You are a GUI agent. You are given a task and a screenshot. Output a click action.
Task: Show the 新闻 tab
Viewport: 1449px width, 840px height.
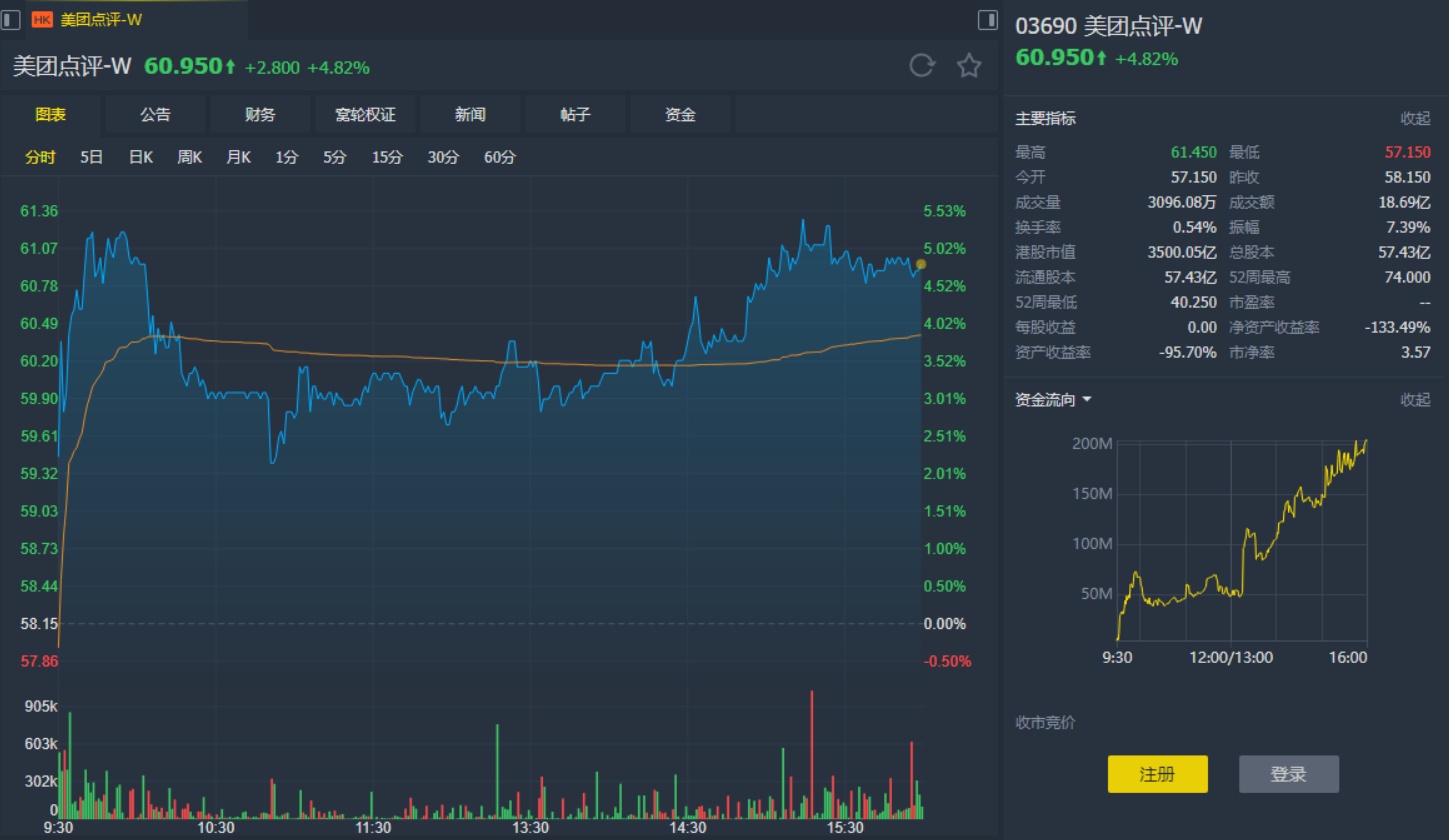(x=470, y=114)
